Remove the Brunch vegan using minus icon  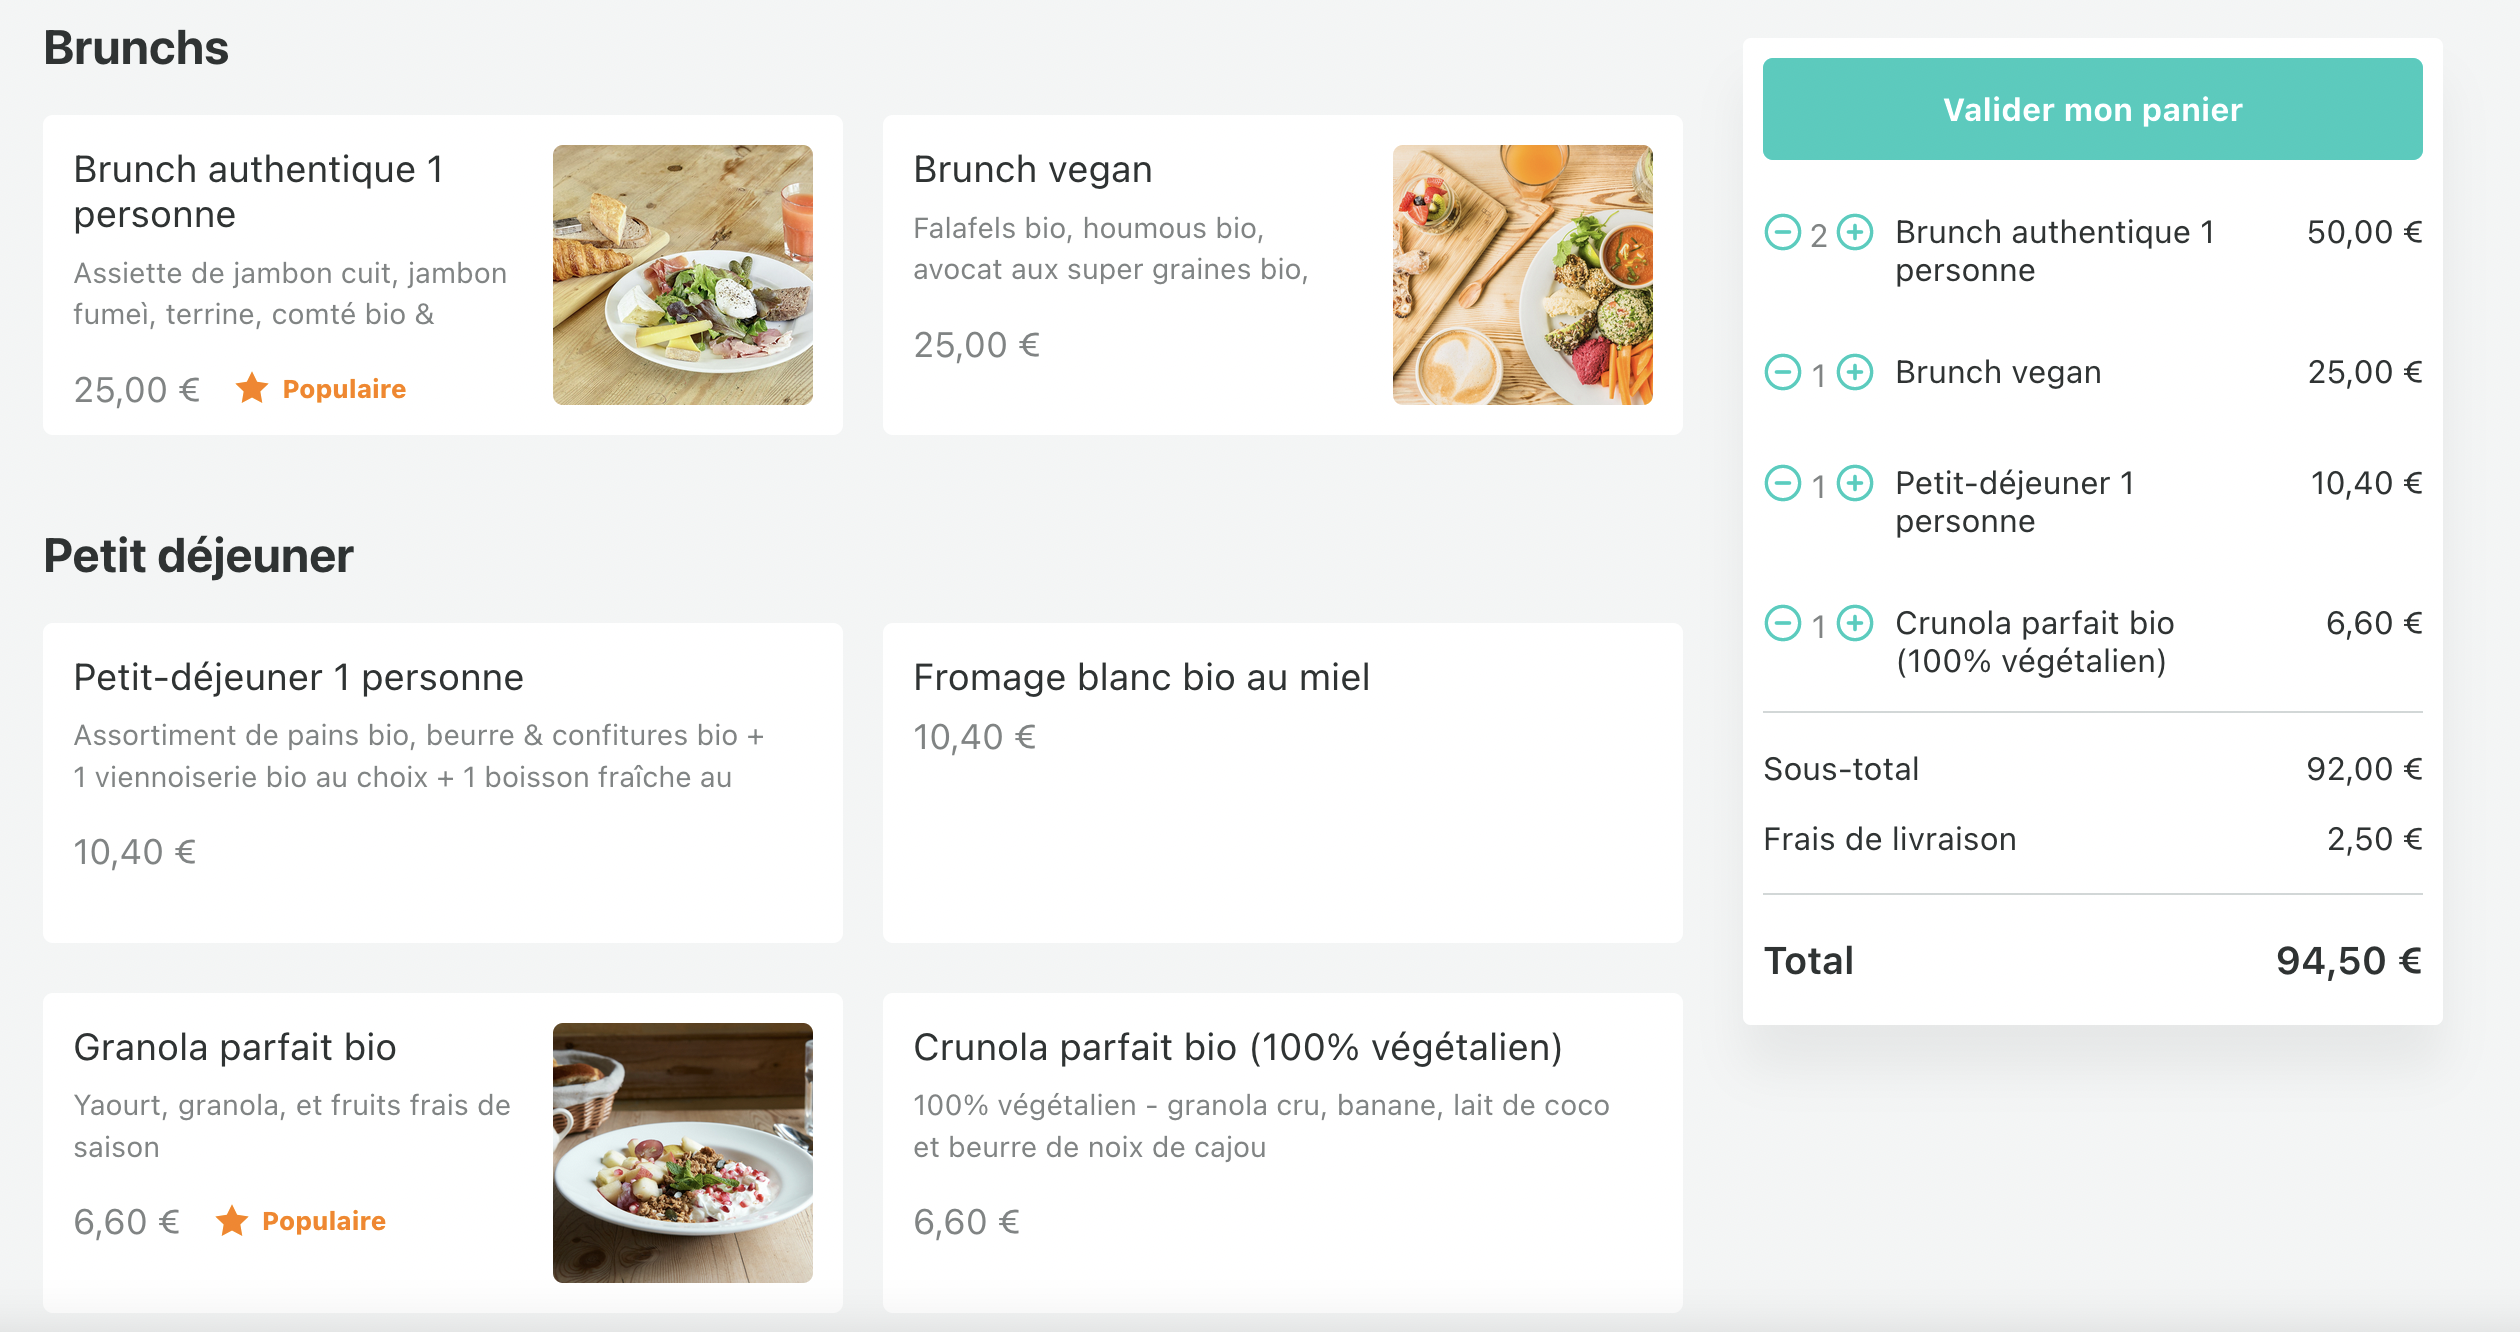click(1781, 372)
